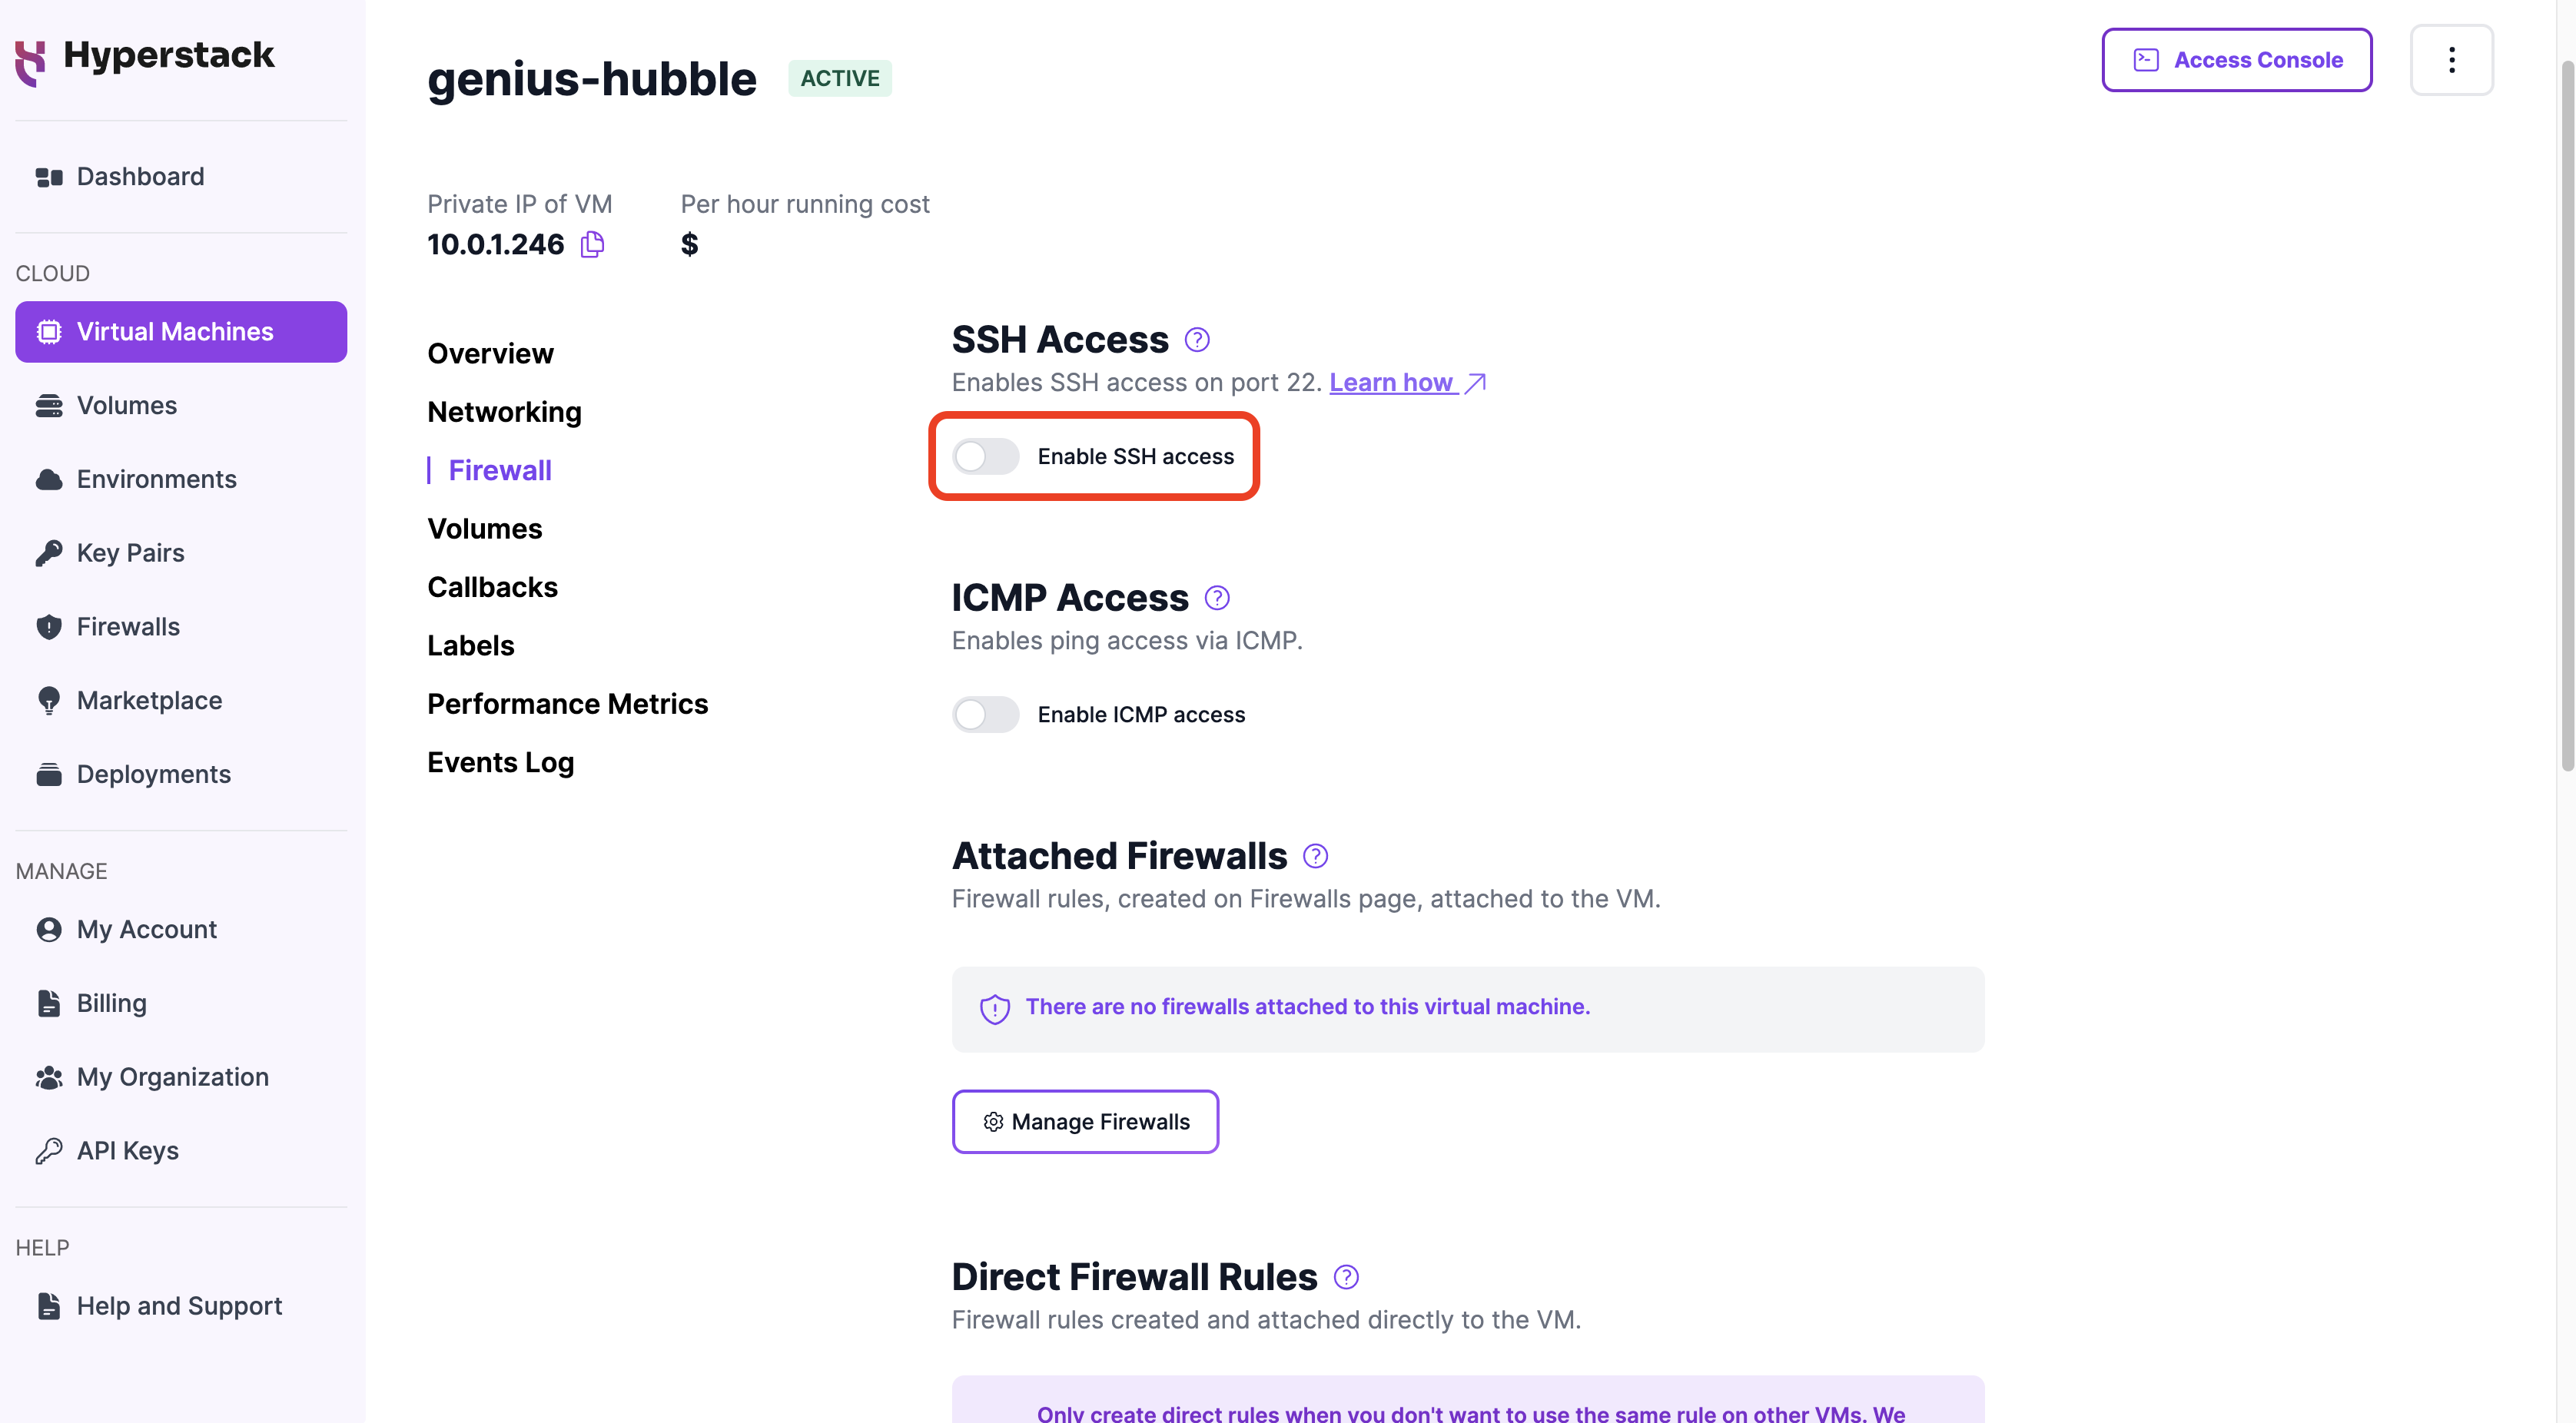Click the Key Pairs icon
2576x1423 pixels.
coord(49,552)
